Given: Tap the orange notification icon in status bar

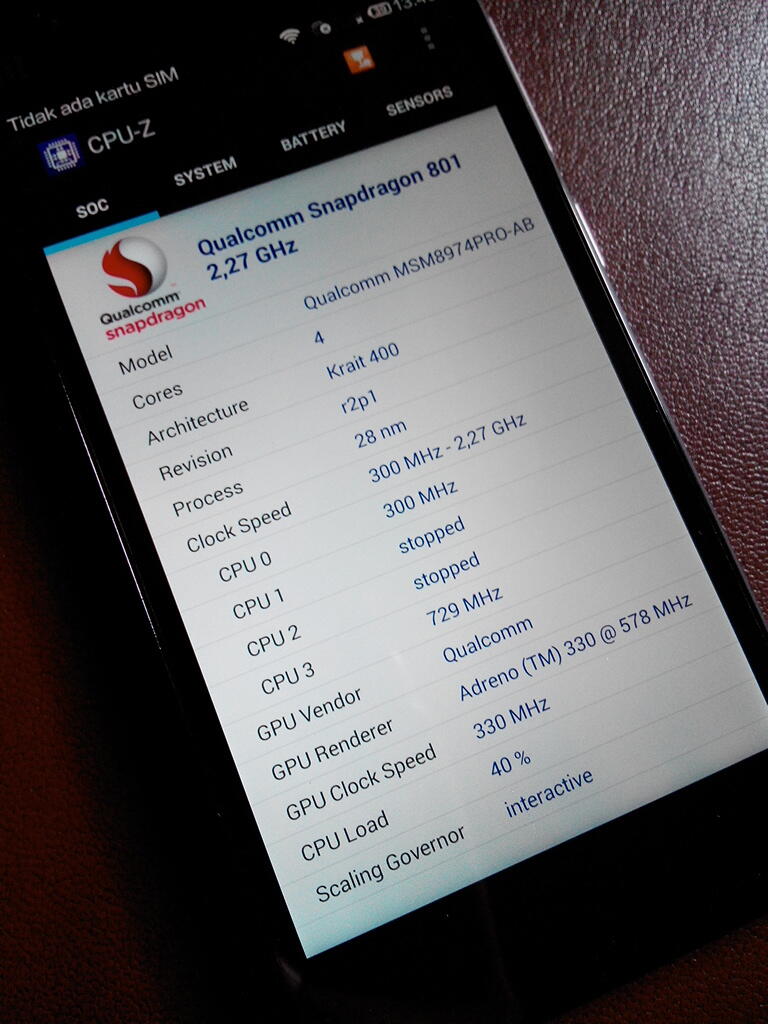Looking at the screenshot, I should click(x=359, y=60).
